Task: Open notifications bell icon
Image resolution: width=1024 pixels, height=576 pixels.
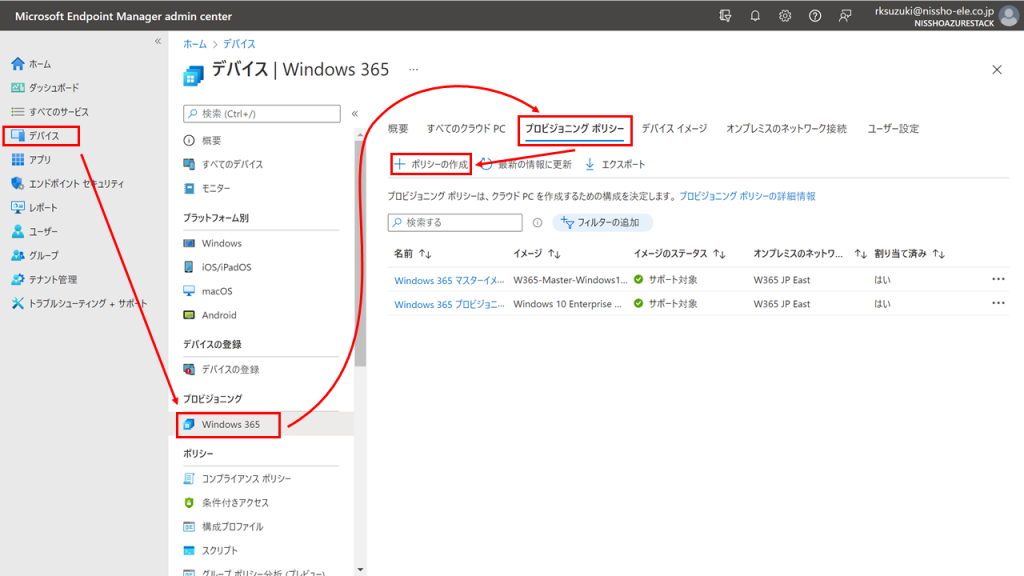Action: (755, 16)
